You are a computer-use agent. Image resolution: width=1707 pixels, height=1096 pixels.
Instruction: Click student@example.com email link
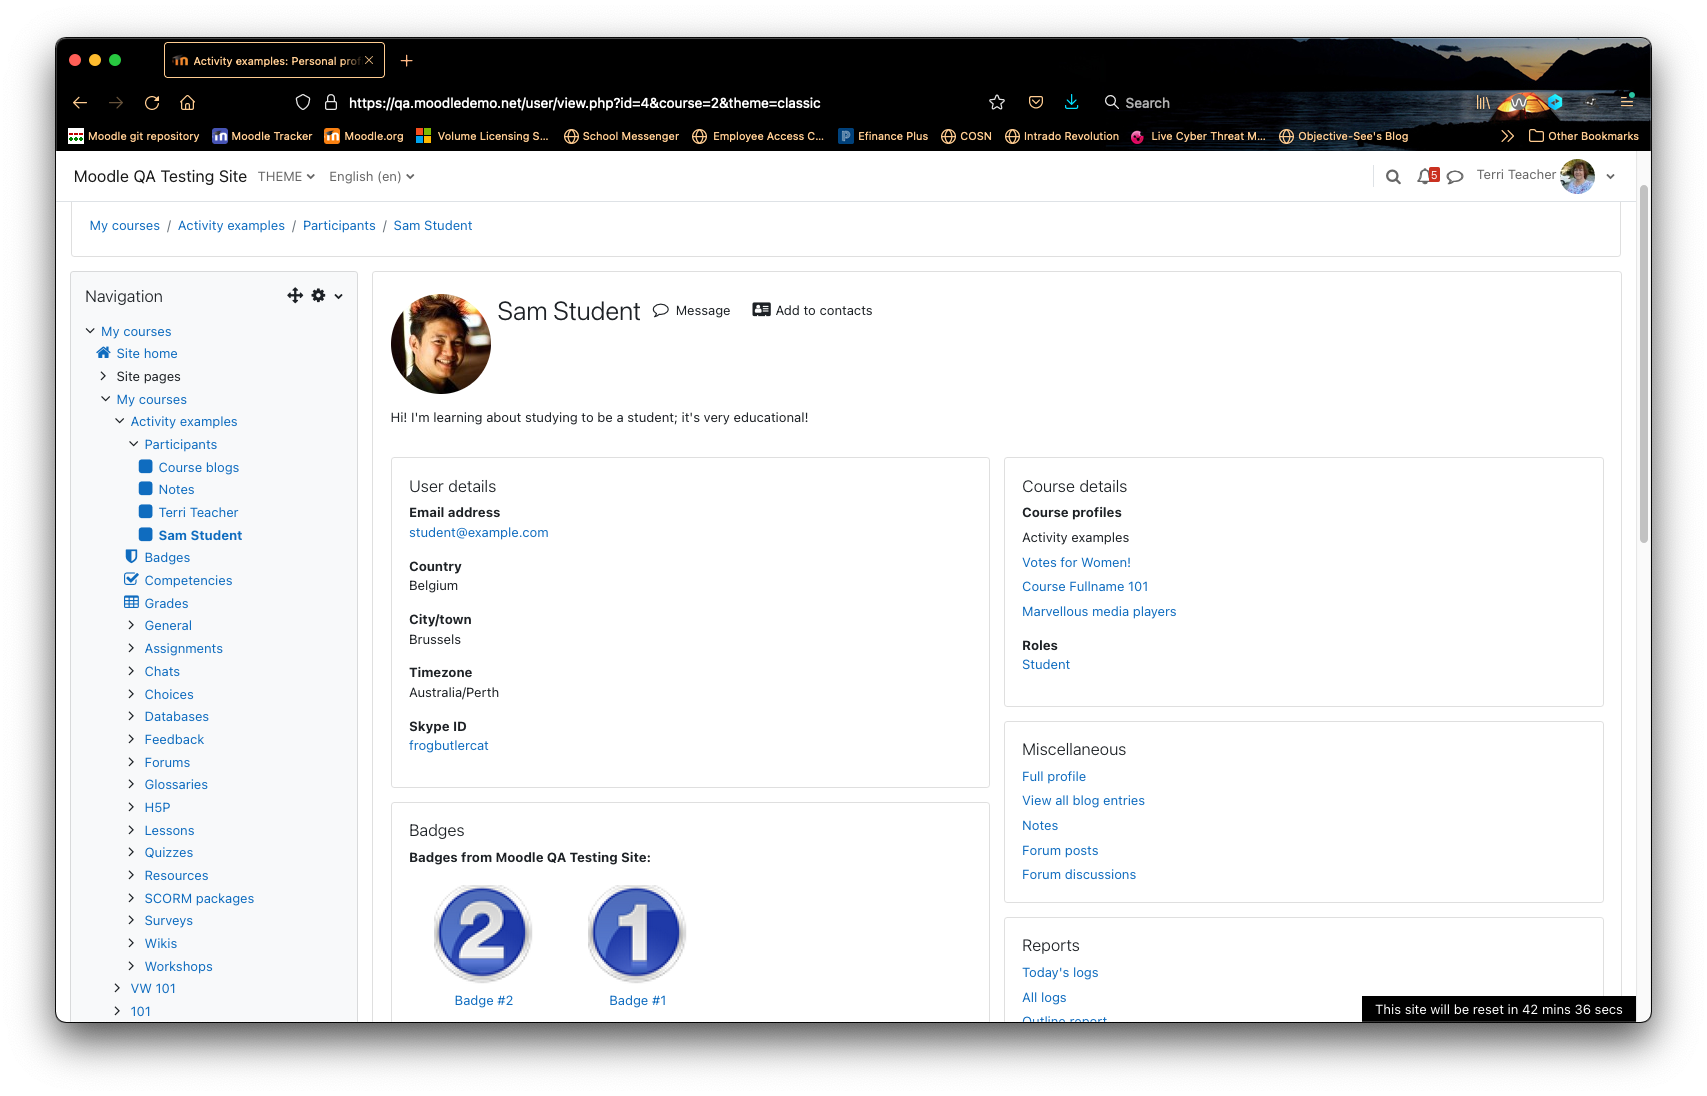pos(479,533)
